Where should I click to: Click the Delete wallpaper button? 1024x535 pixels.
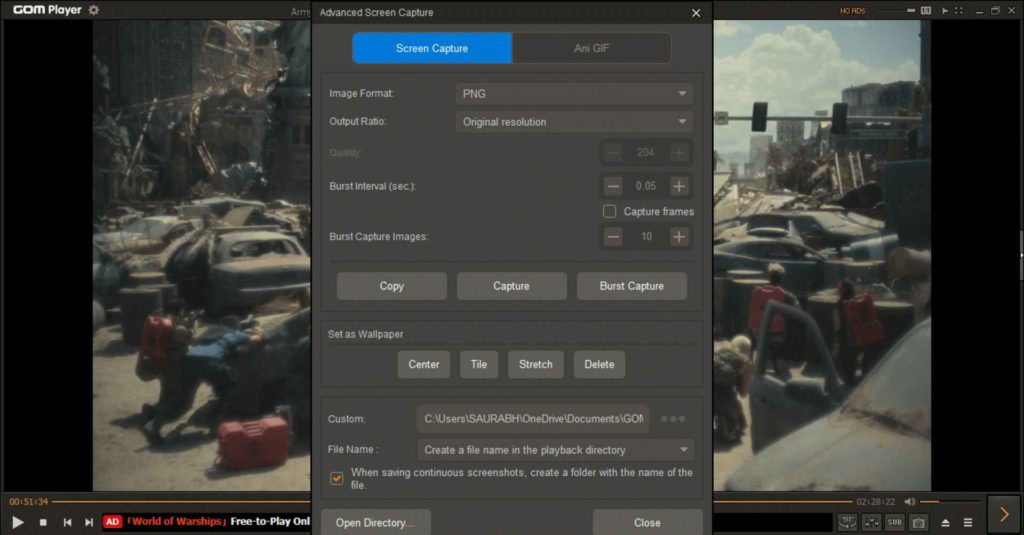(x=599, y=365)
